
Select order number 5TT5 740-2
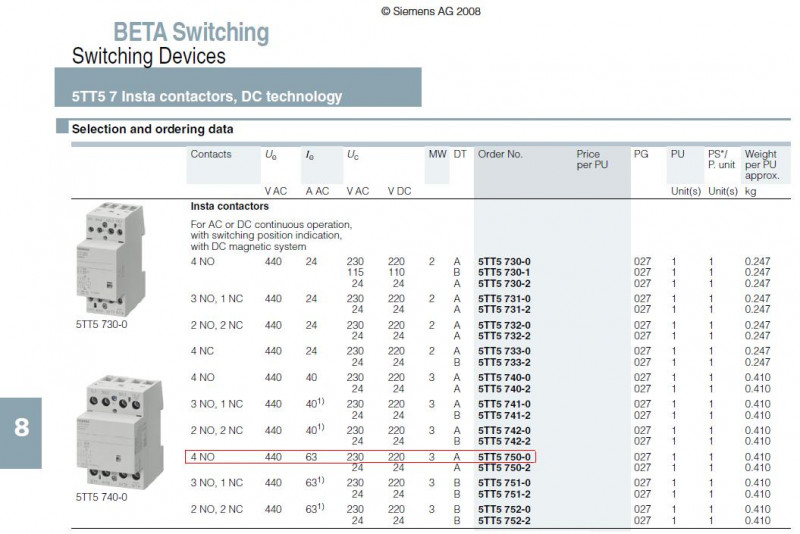[504, 389]
